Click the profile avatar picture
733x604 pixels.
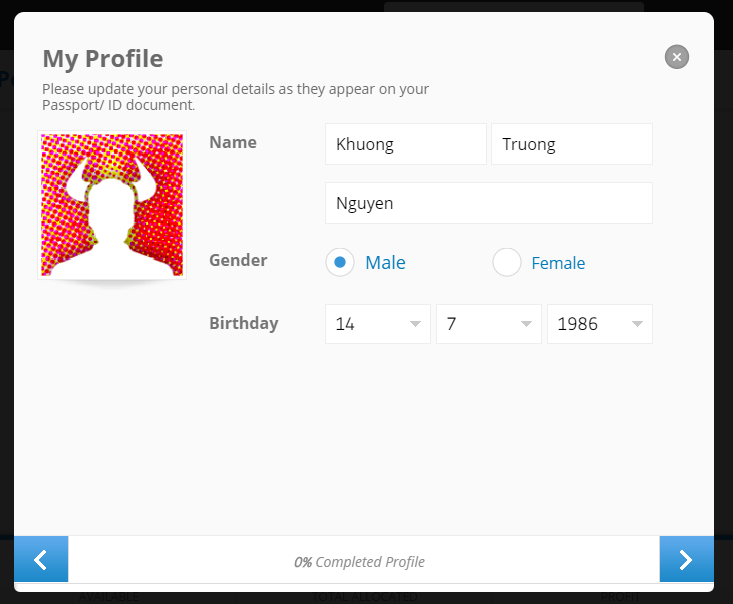point(112,205)
